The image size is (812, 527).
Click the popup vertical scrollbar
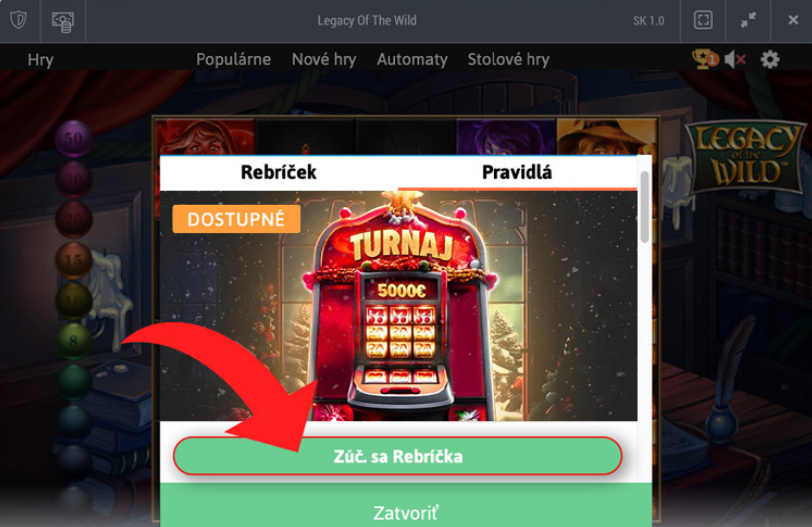click(x=645, y=207)
